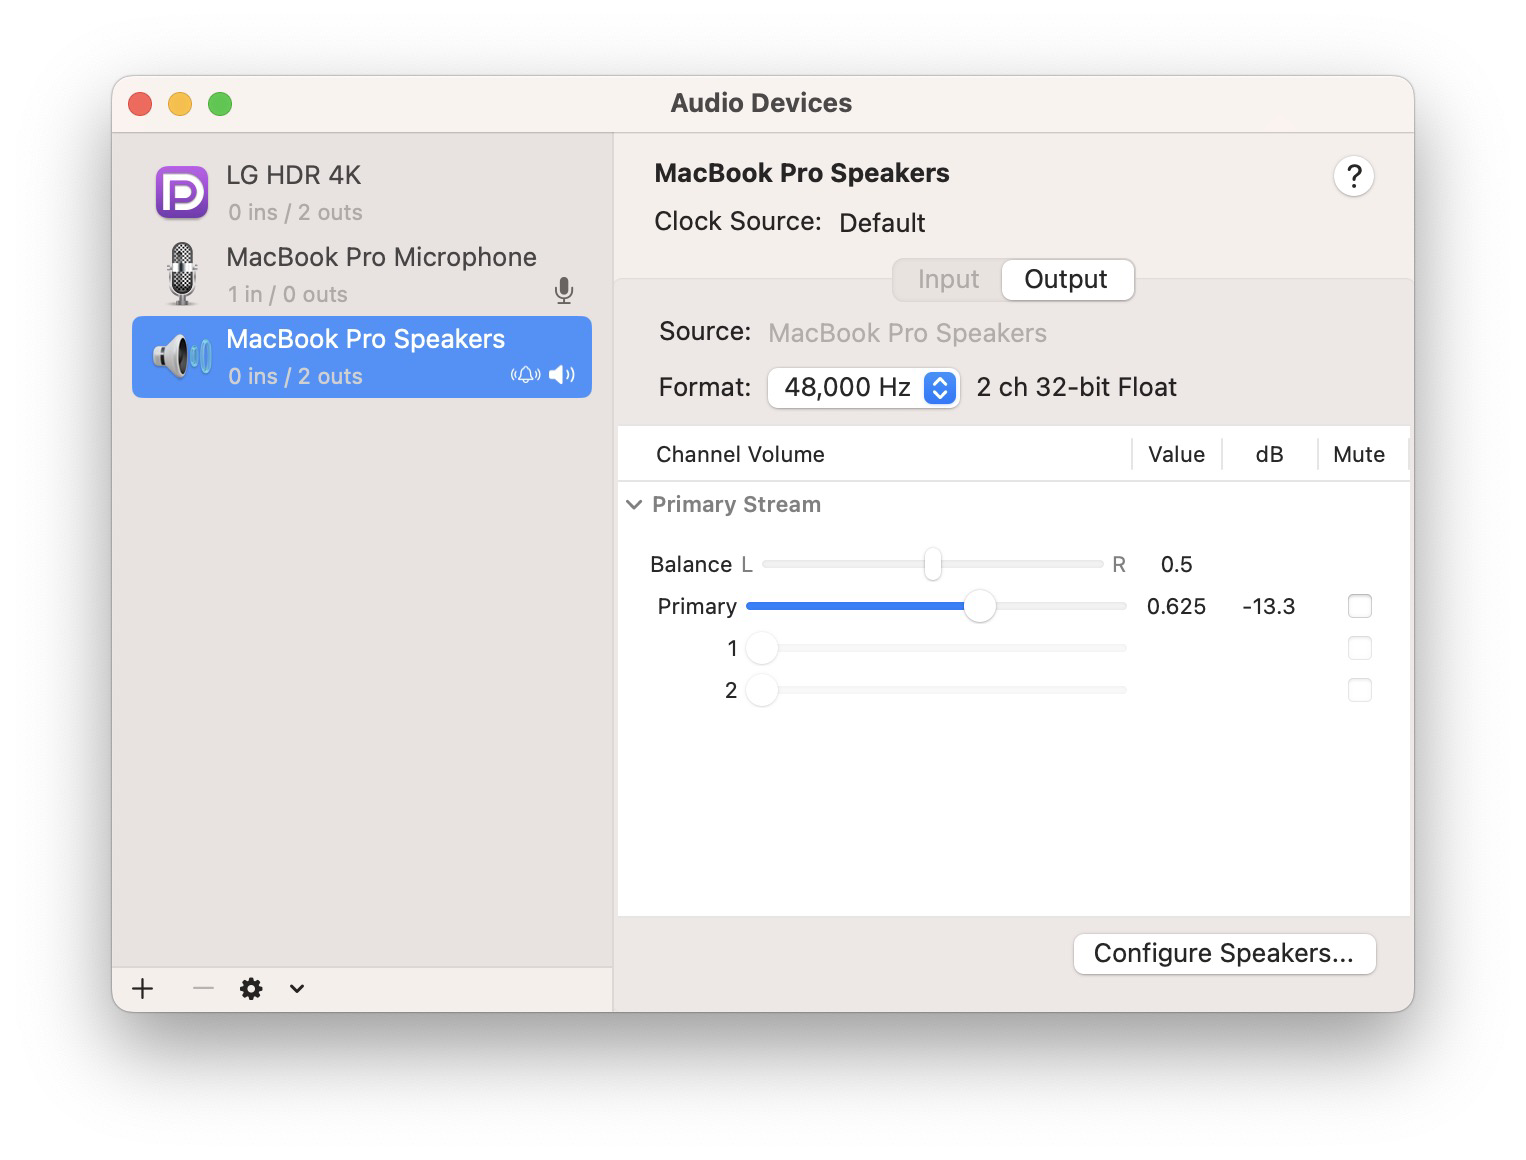The height and width of the screenshot is (1160, 1526).
Task: Click the default sound output speaker indicator
Action: (x=562, y=375)
